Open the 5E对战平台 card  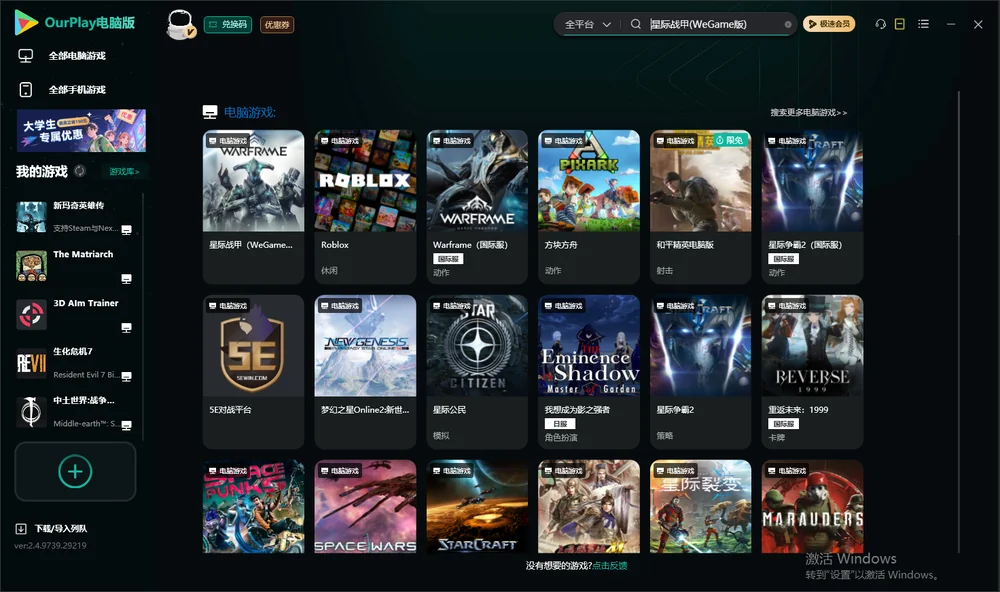[x=253, y=372]
